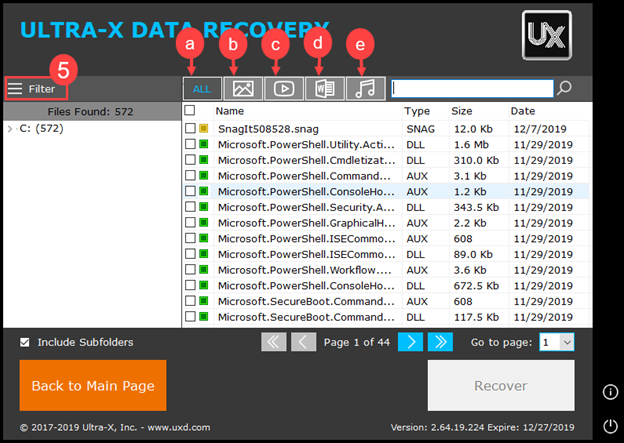Select the ALL file type tab

pos(202,88)
